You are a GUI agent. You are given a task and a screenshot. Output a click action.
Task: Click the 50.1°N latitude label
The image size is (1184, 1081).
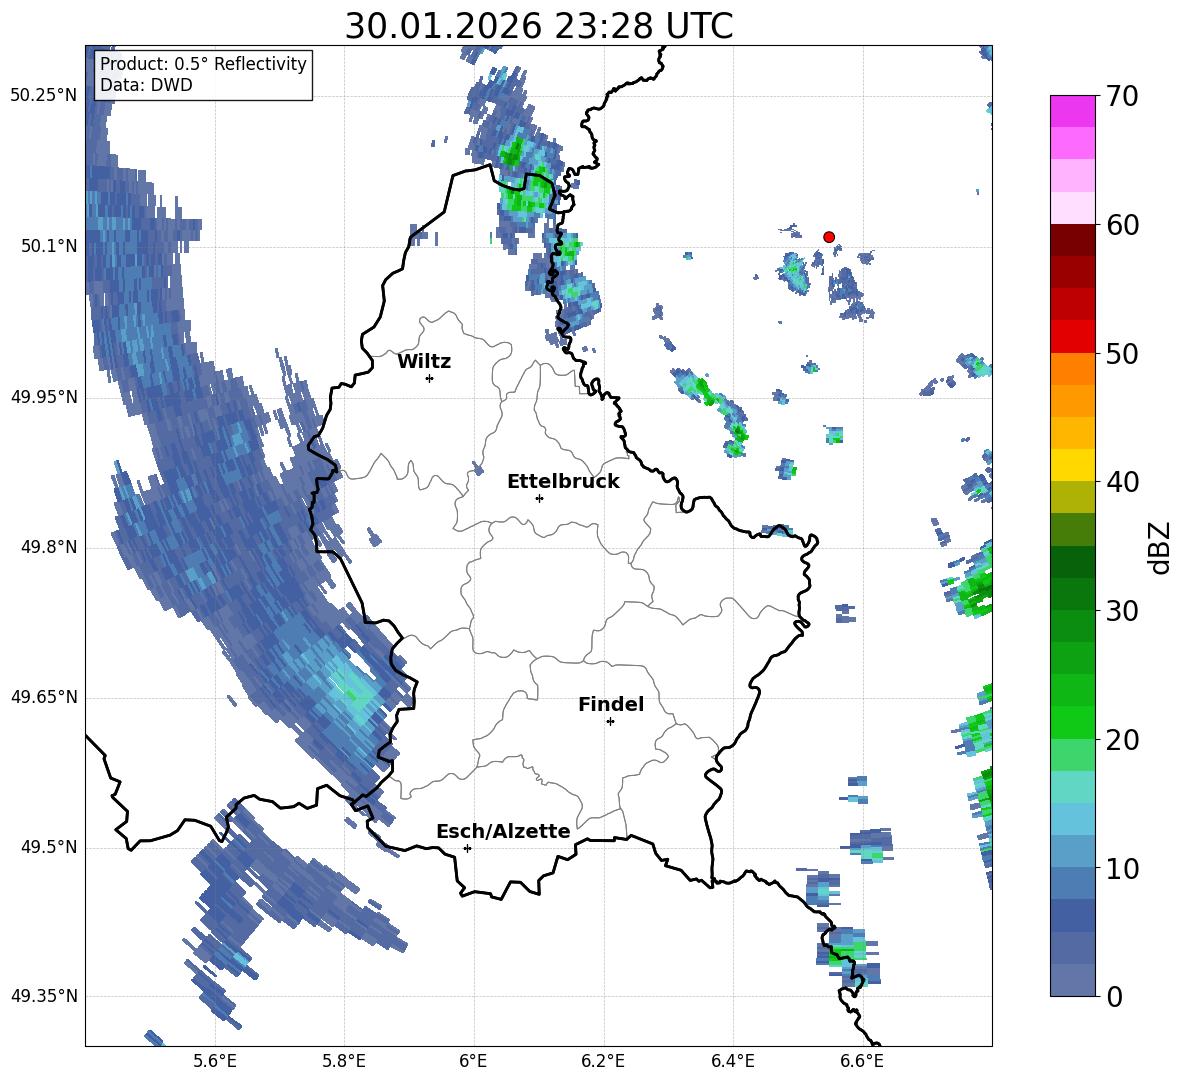pos(49,246)
